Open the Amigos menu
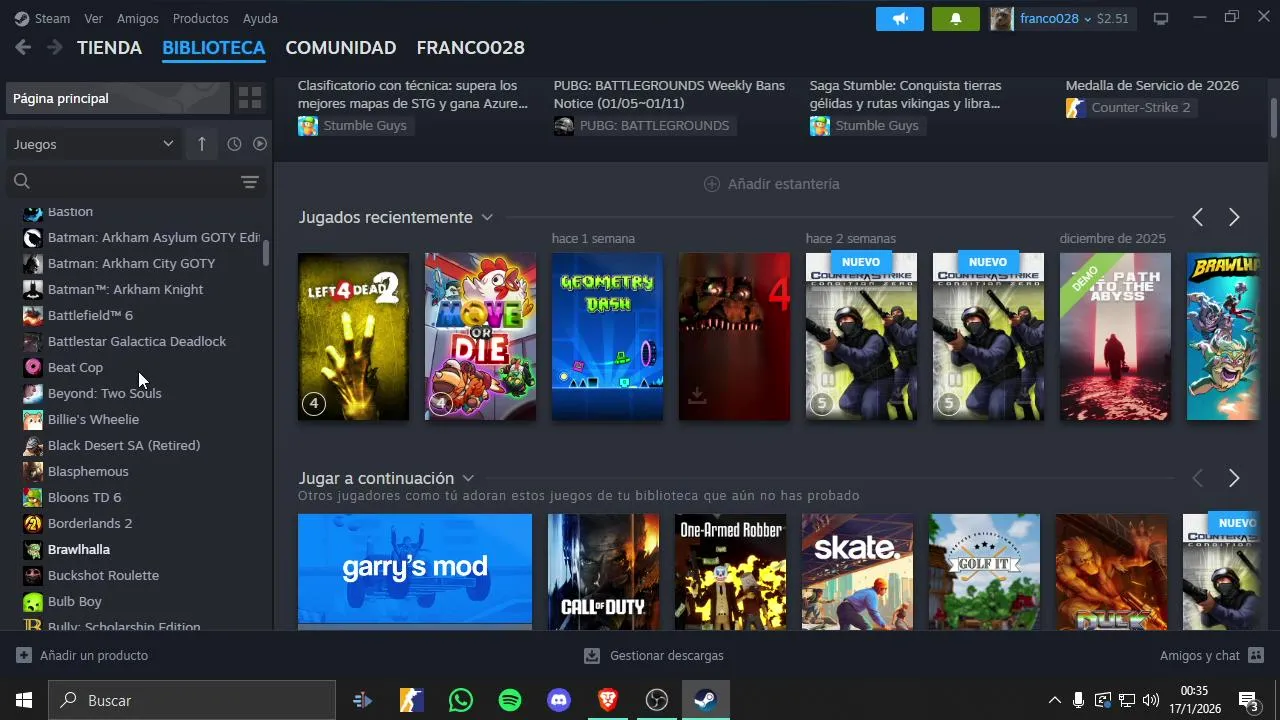Viewport: 1280px width, 720px height. coord(138,18)
